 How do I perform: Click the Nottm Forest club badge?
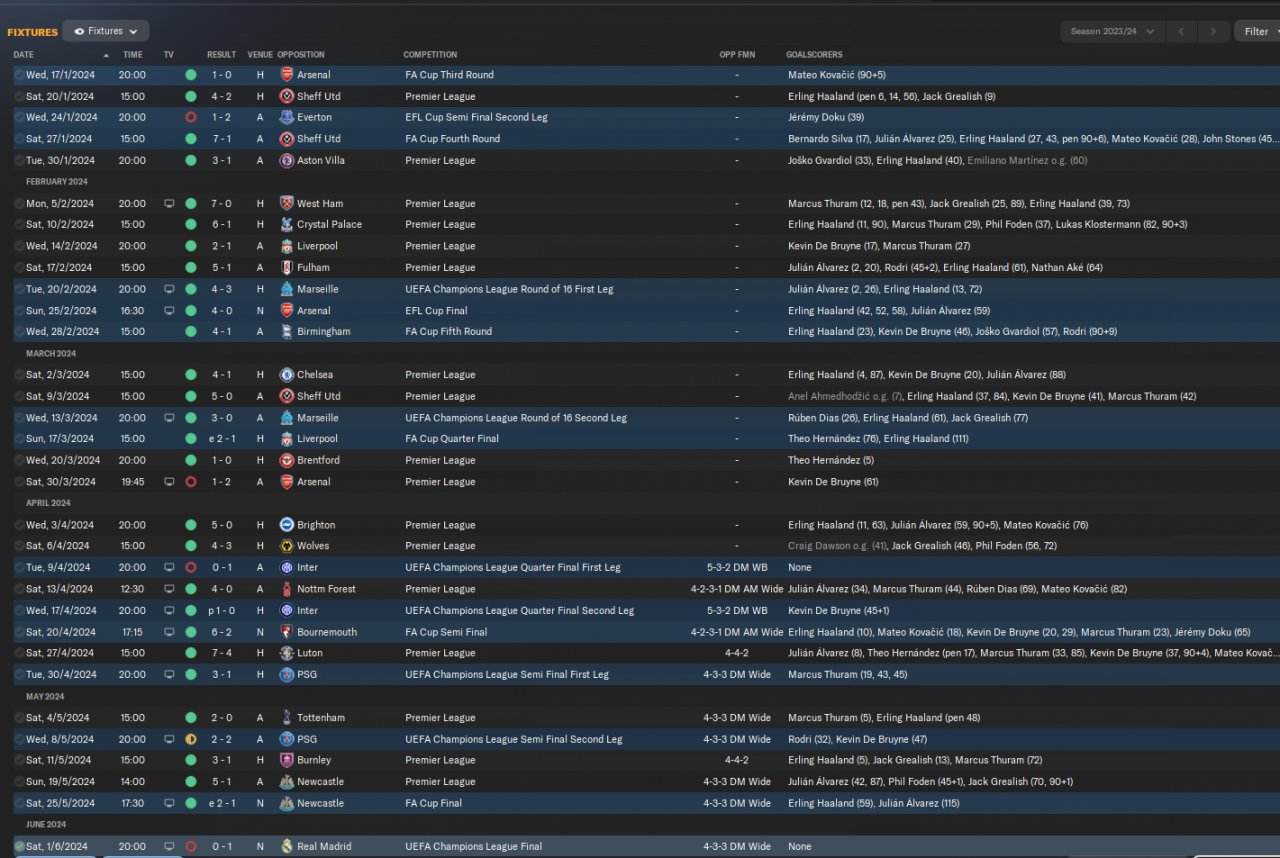coord(287,589)
